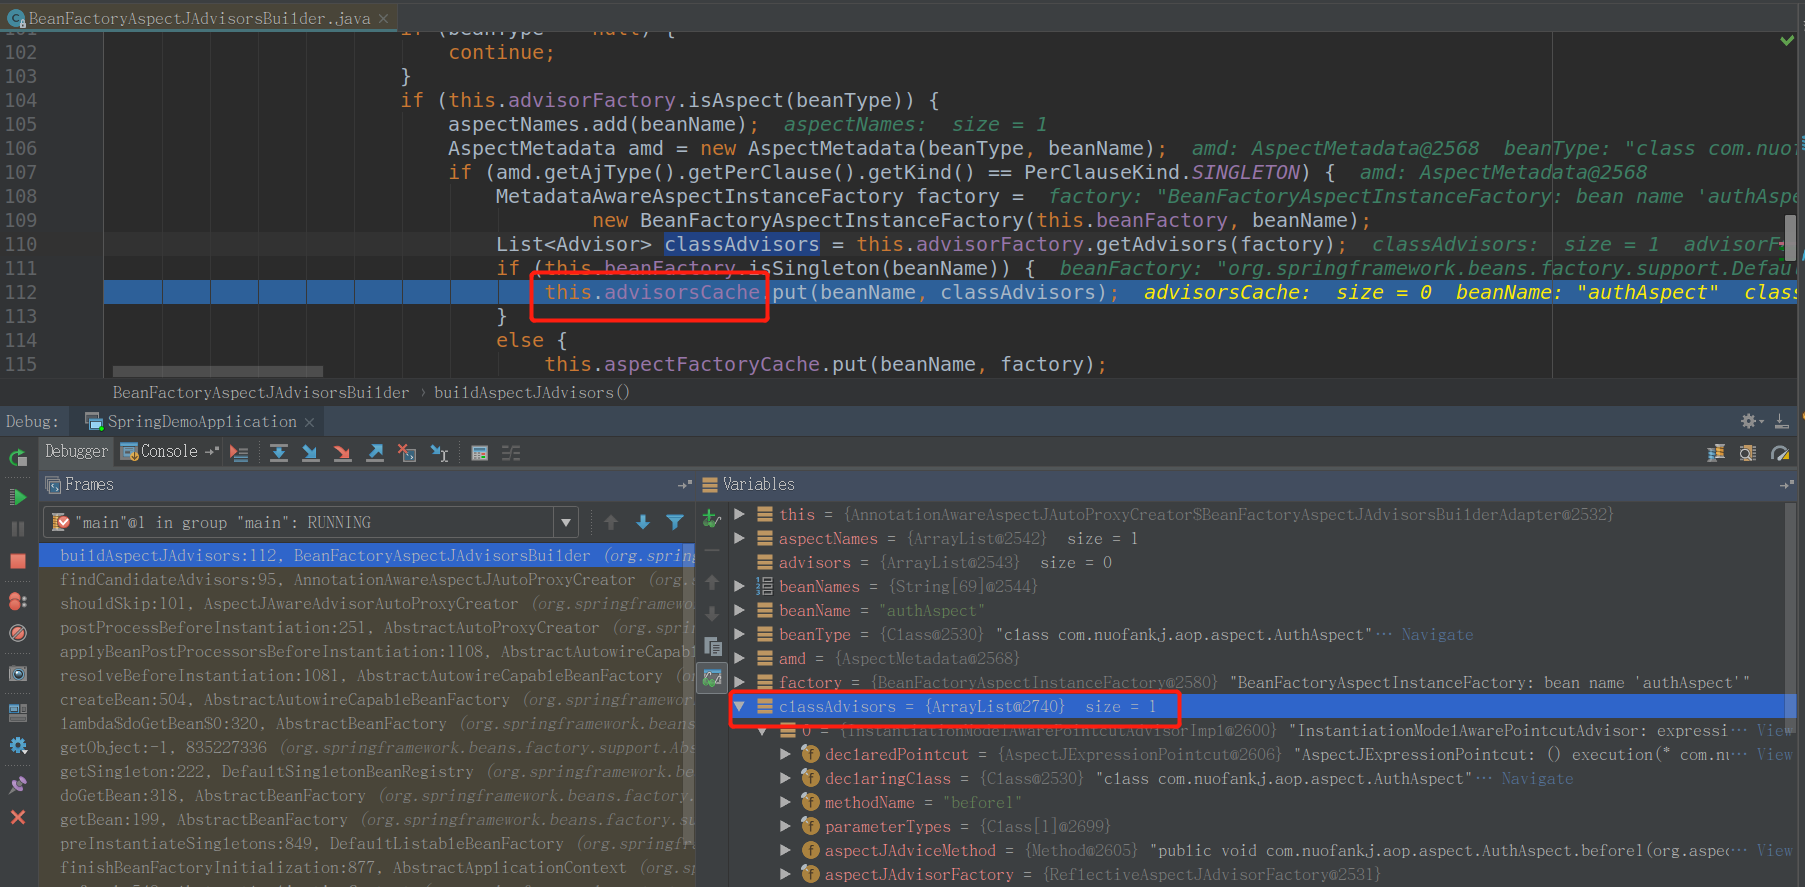The height and width of the screenshot is (887, 1805).
Task: Click the Step Over debugger icon
Action: coord(279,453)
